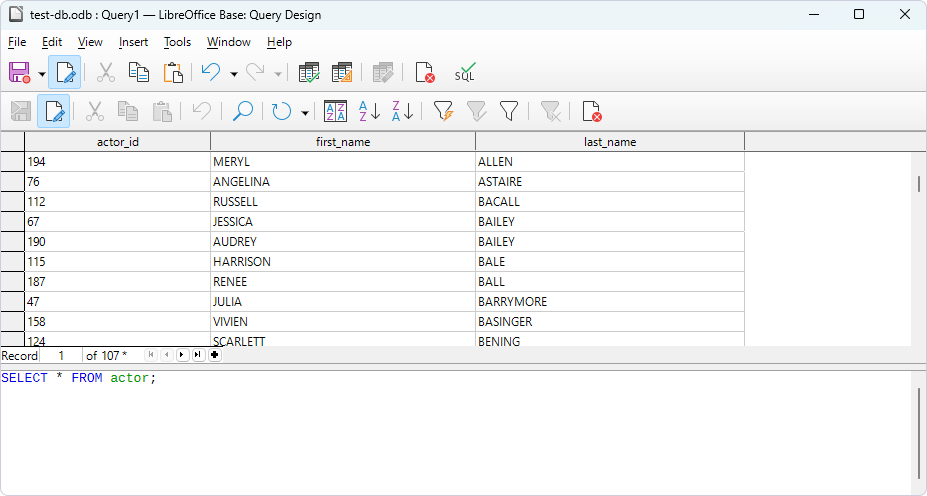
Task: Open the Sort dialog icon
Action: (x=335, y=111)
